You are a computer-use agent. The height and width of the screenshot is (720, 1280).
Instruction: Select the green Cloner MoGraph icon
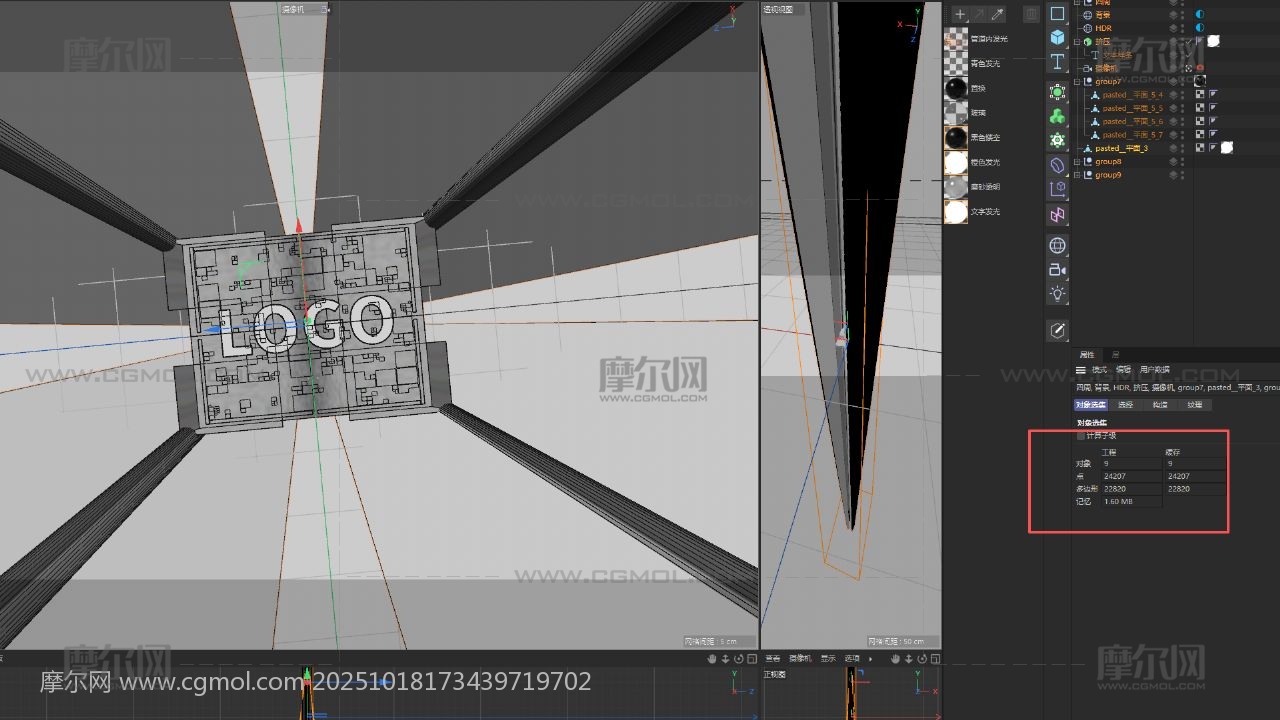click(x=1057, y=116)
